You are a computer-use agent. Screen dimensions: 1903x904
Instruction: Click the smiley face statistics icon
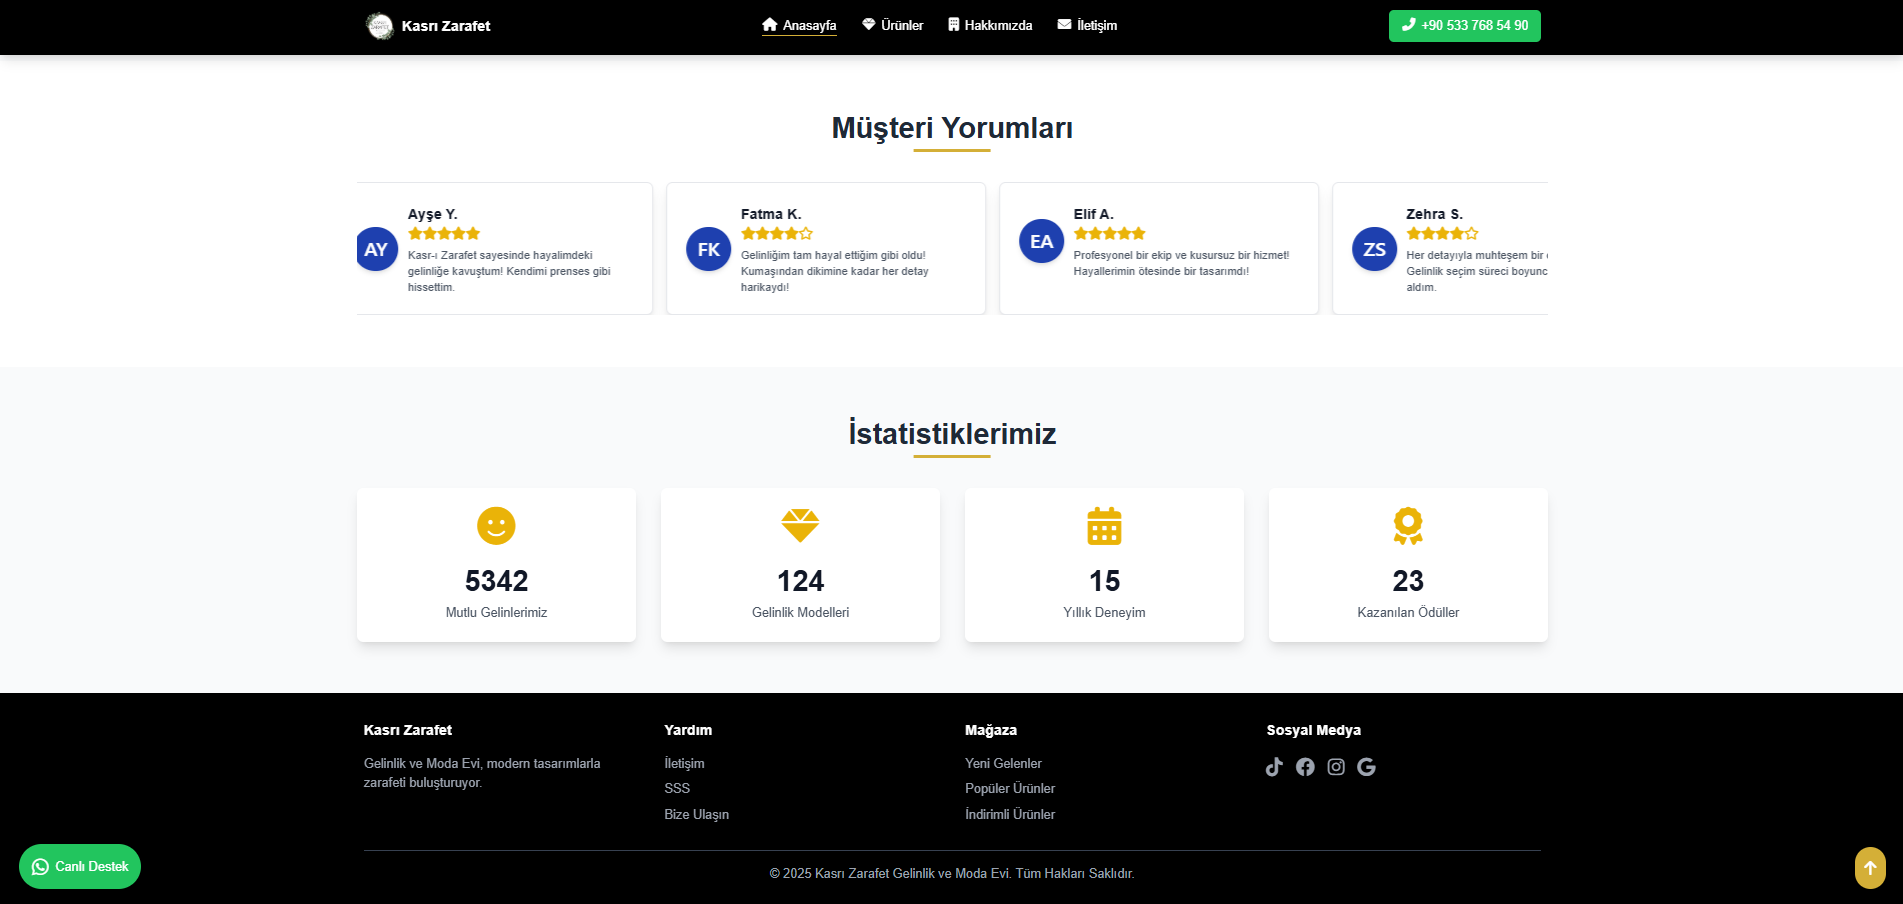(496, 526)
